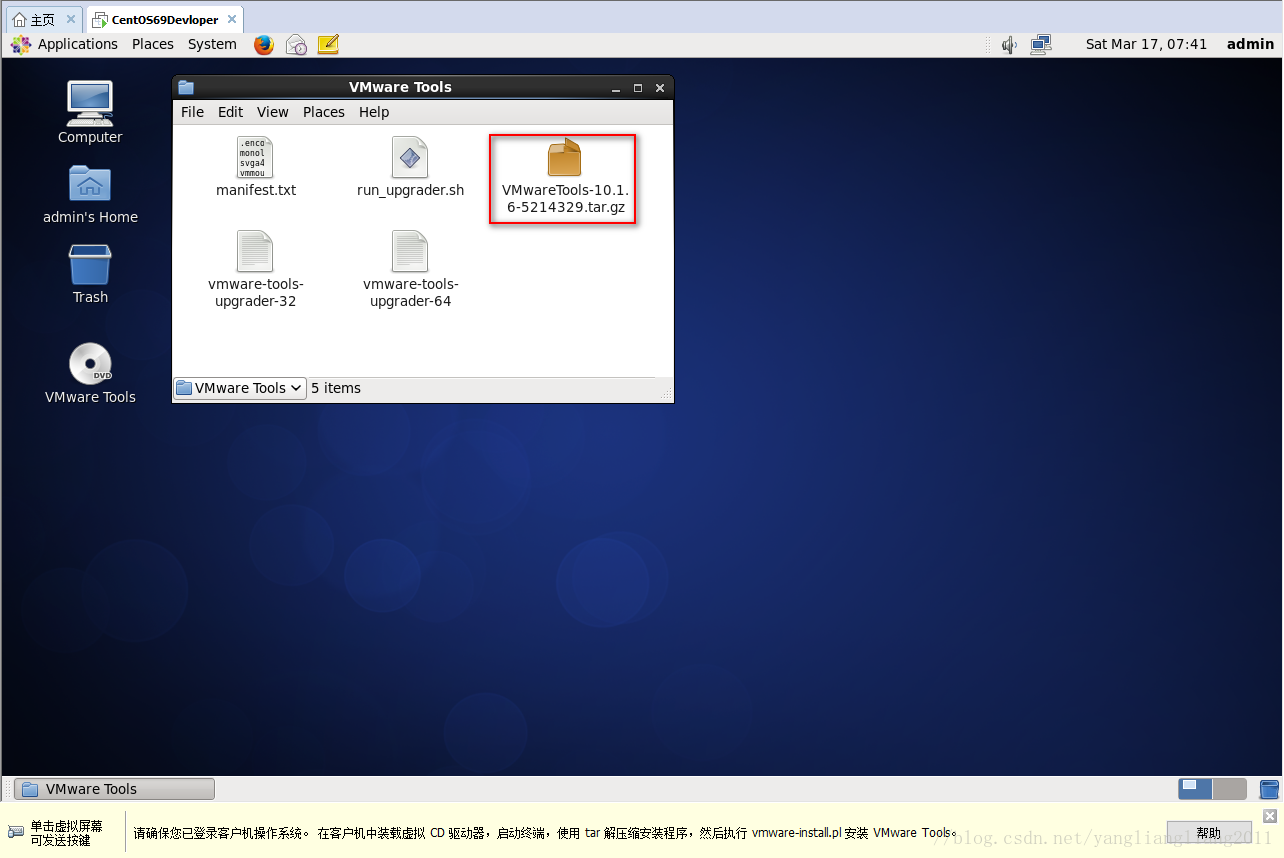Close the VMware hint bar
Image resolution: width=1284 pixels, height=858 pixels.
click(1270, 815)
